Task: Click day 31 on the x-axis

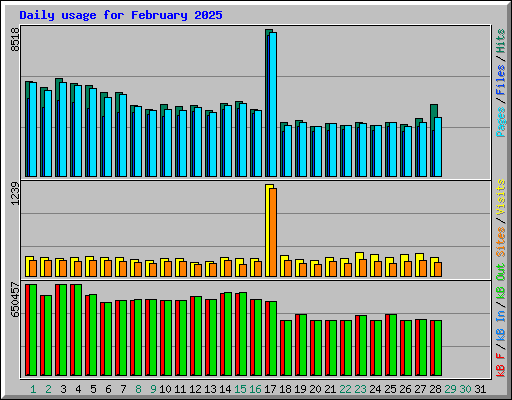Action: click(x=480, y=389)
